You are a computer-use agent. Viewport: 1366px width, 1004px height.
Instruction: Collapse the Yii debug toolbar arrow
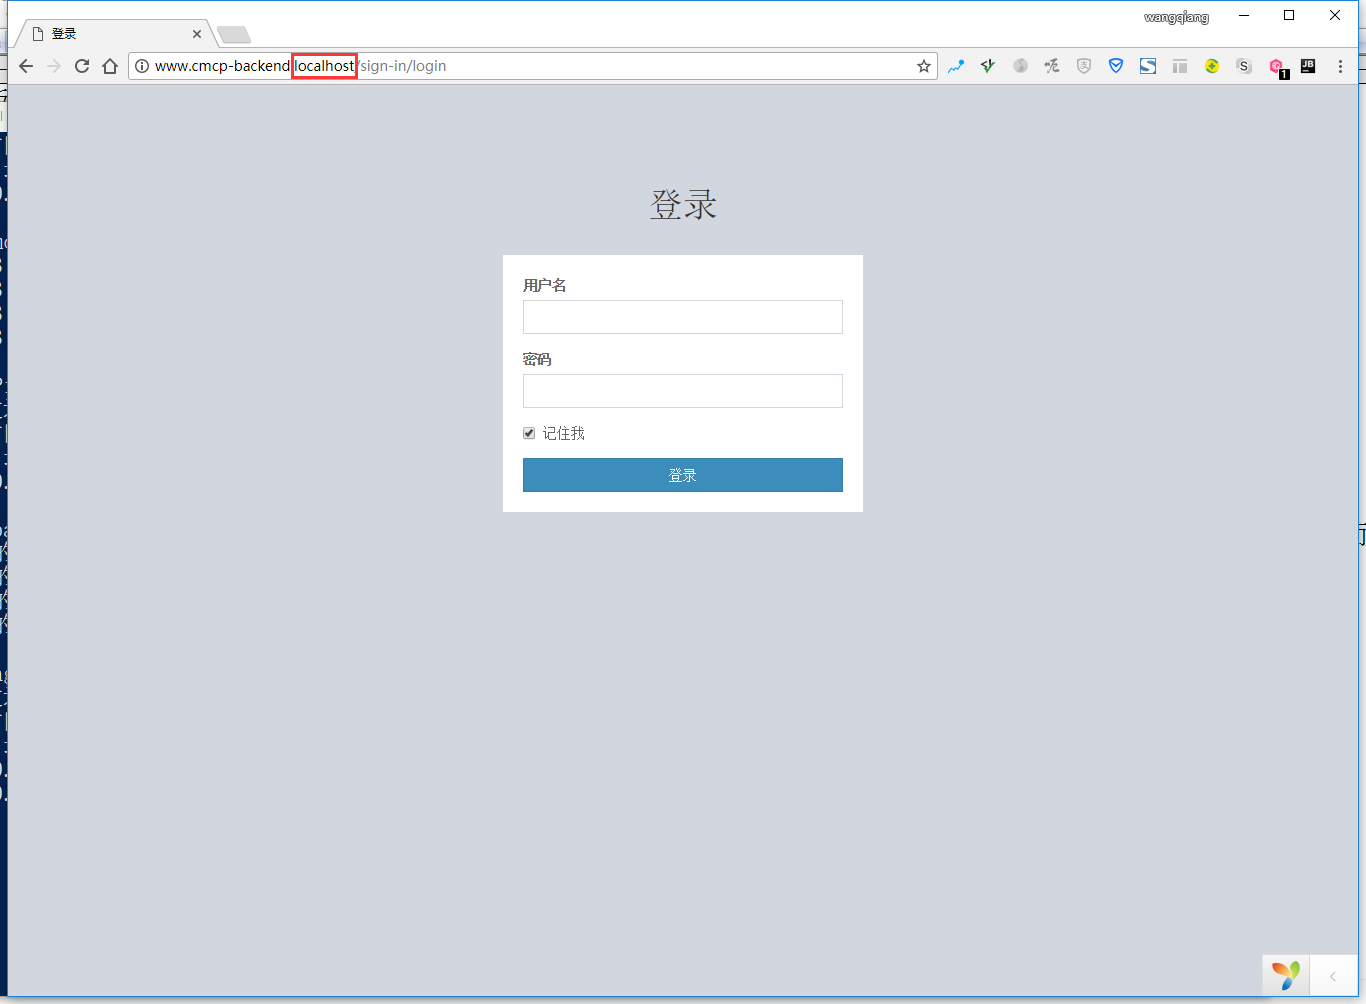pos(1333,976)
